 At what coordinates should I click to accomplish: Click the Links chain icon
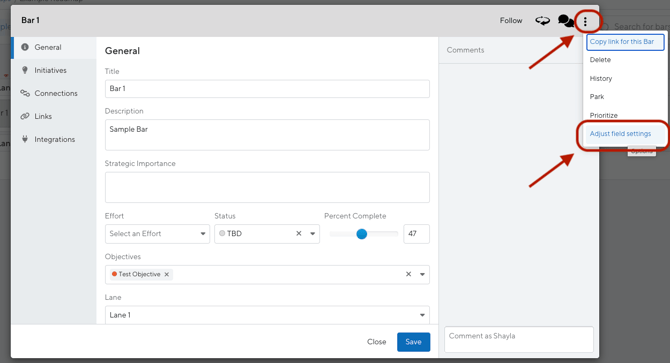[25, 116]
